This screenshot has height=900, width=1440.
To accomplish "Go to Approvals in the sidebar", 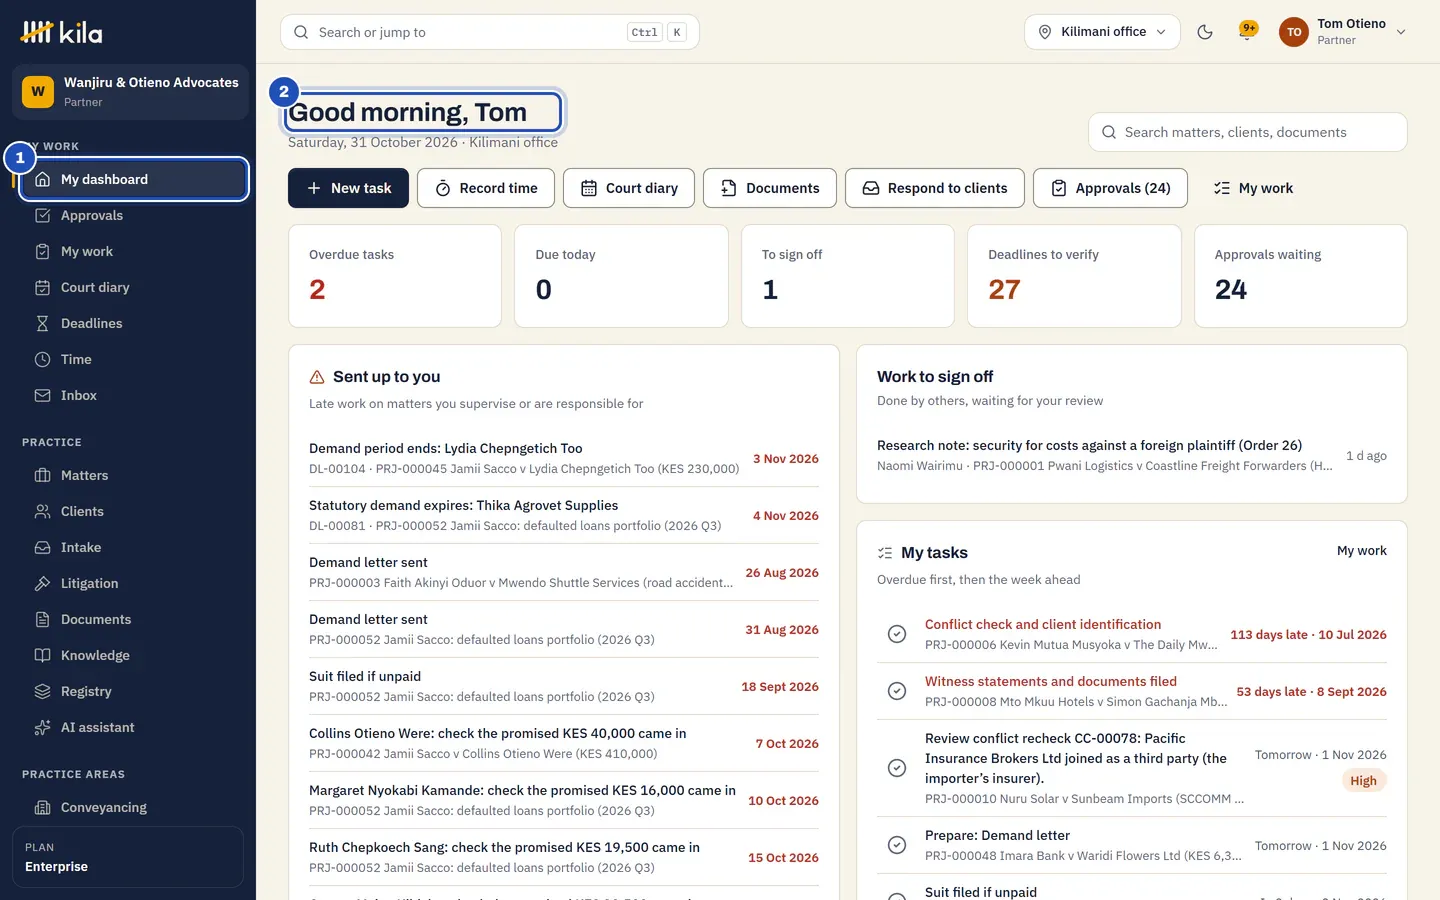I will [133, 215].
